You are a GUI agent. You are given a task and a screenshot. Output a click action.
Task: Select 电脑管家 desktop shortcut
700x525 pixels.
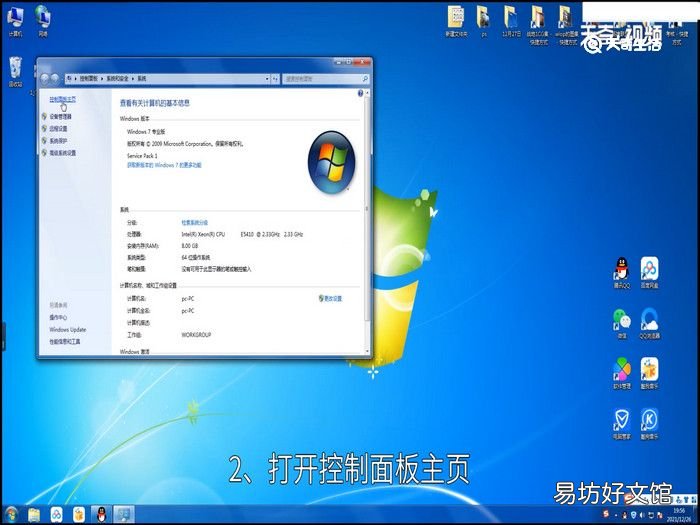tap(621, 424)
